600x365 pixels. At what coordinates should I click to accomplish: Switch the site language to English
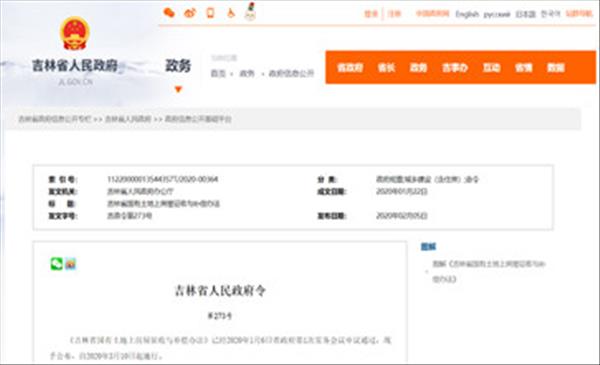click(467, 15)
